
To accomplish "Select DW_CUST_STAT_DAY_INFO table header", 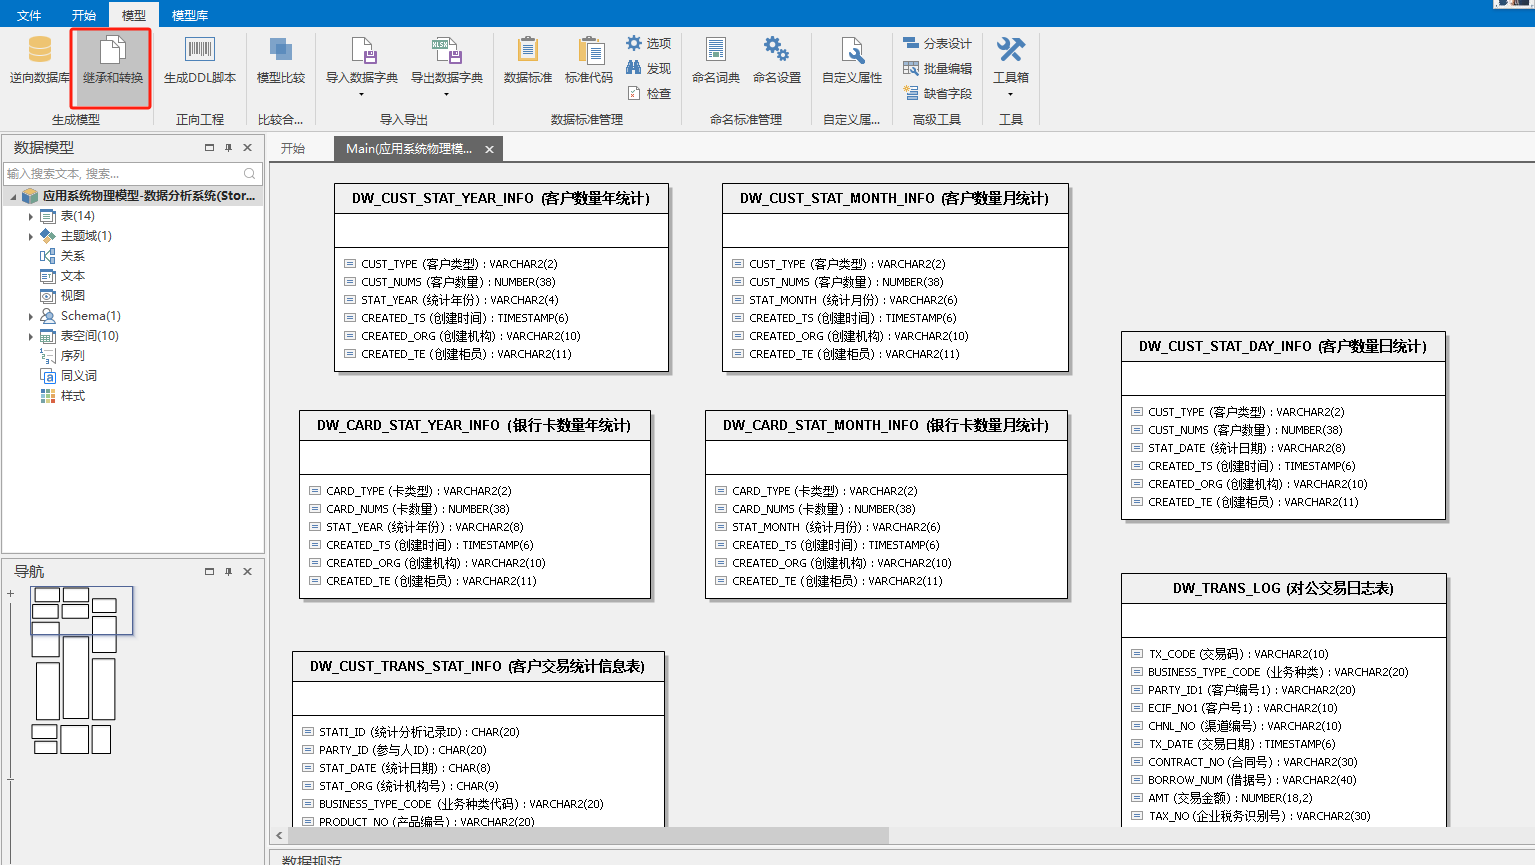I will [x=1283, y=347].
